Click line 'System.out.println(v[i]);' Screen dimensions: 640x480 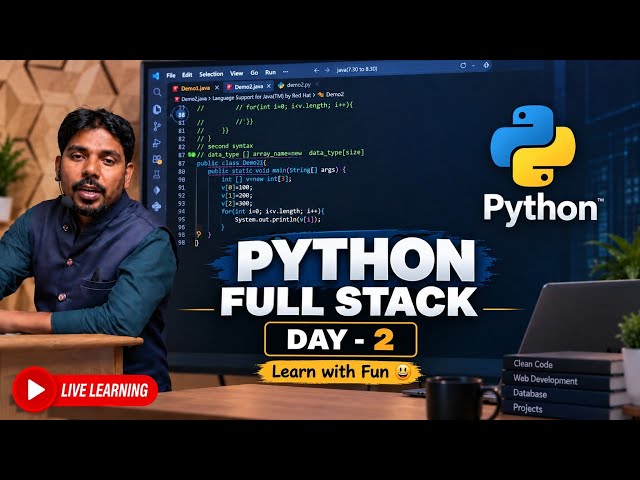pyautogui.click(x=278, y=220)
